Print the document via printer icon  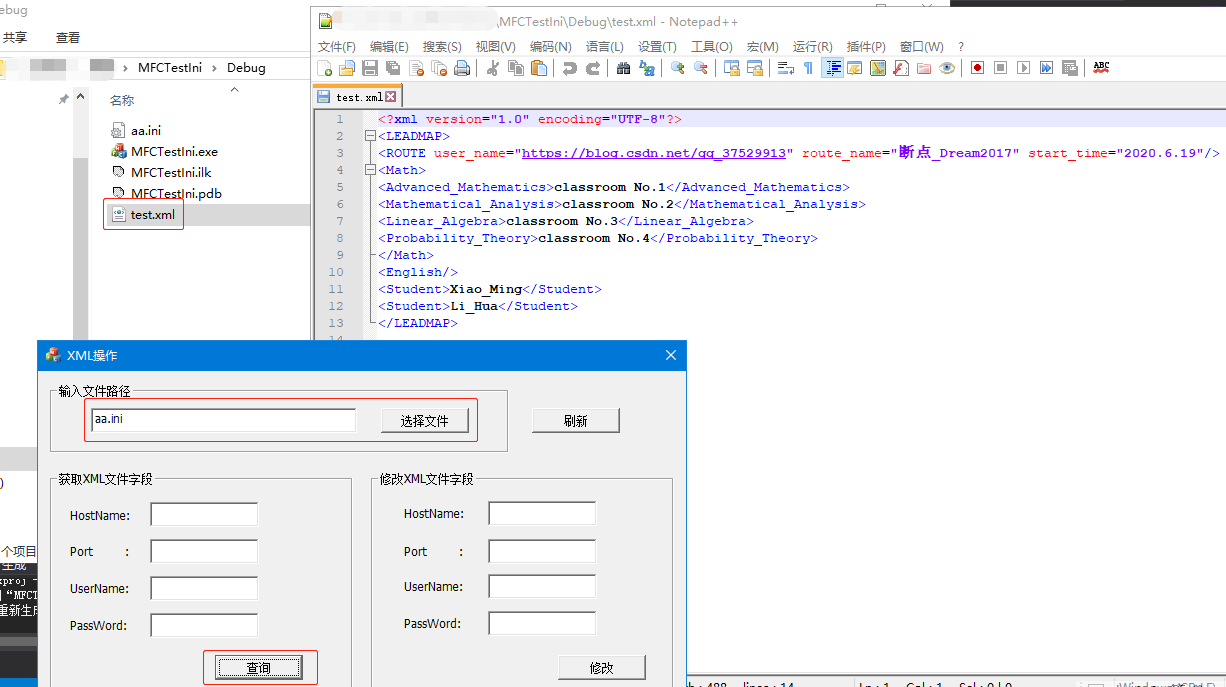coord(459,67)
